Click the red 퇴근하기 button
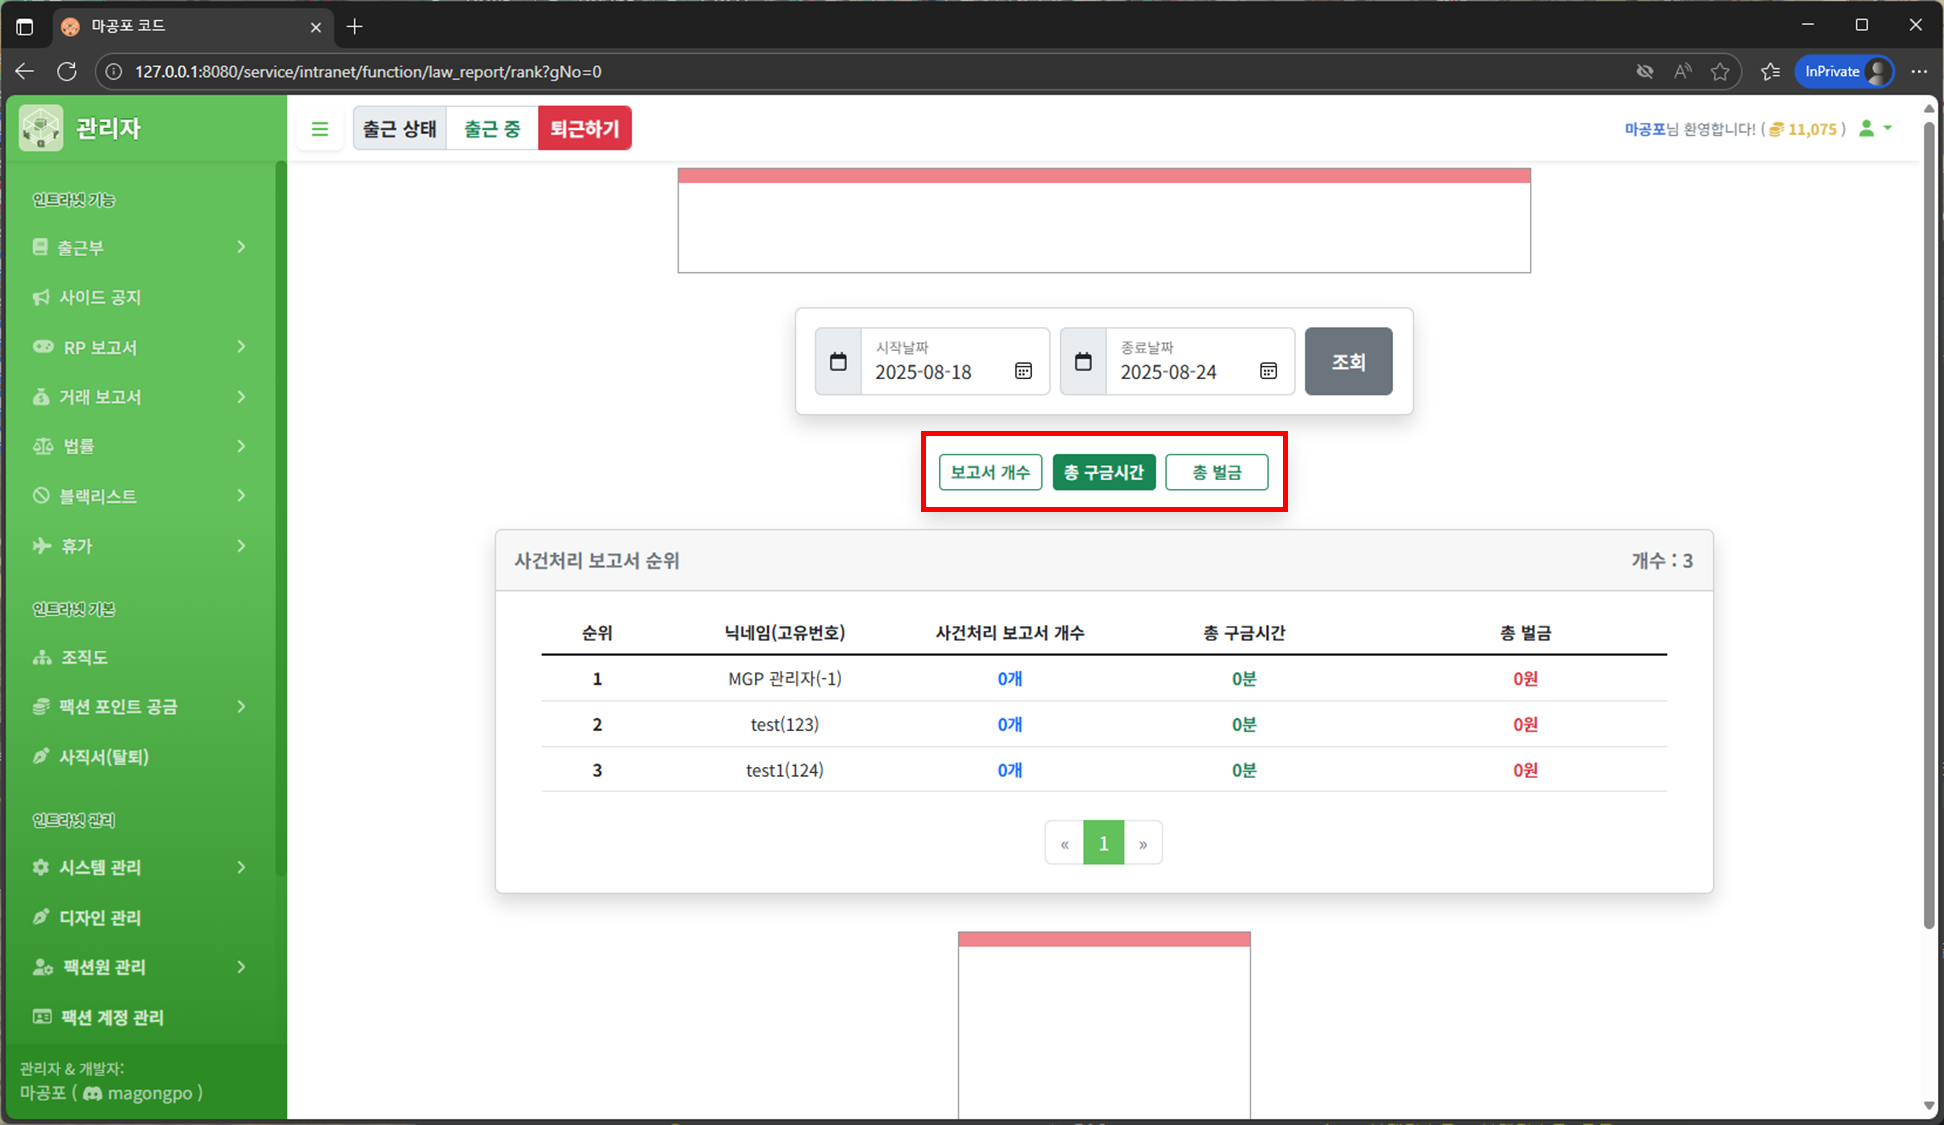Viewport: 1944px width, 1125px height. click(585, 128)
